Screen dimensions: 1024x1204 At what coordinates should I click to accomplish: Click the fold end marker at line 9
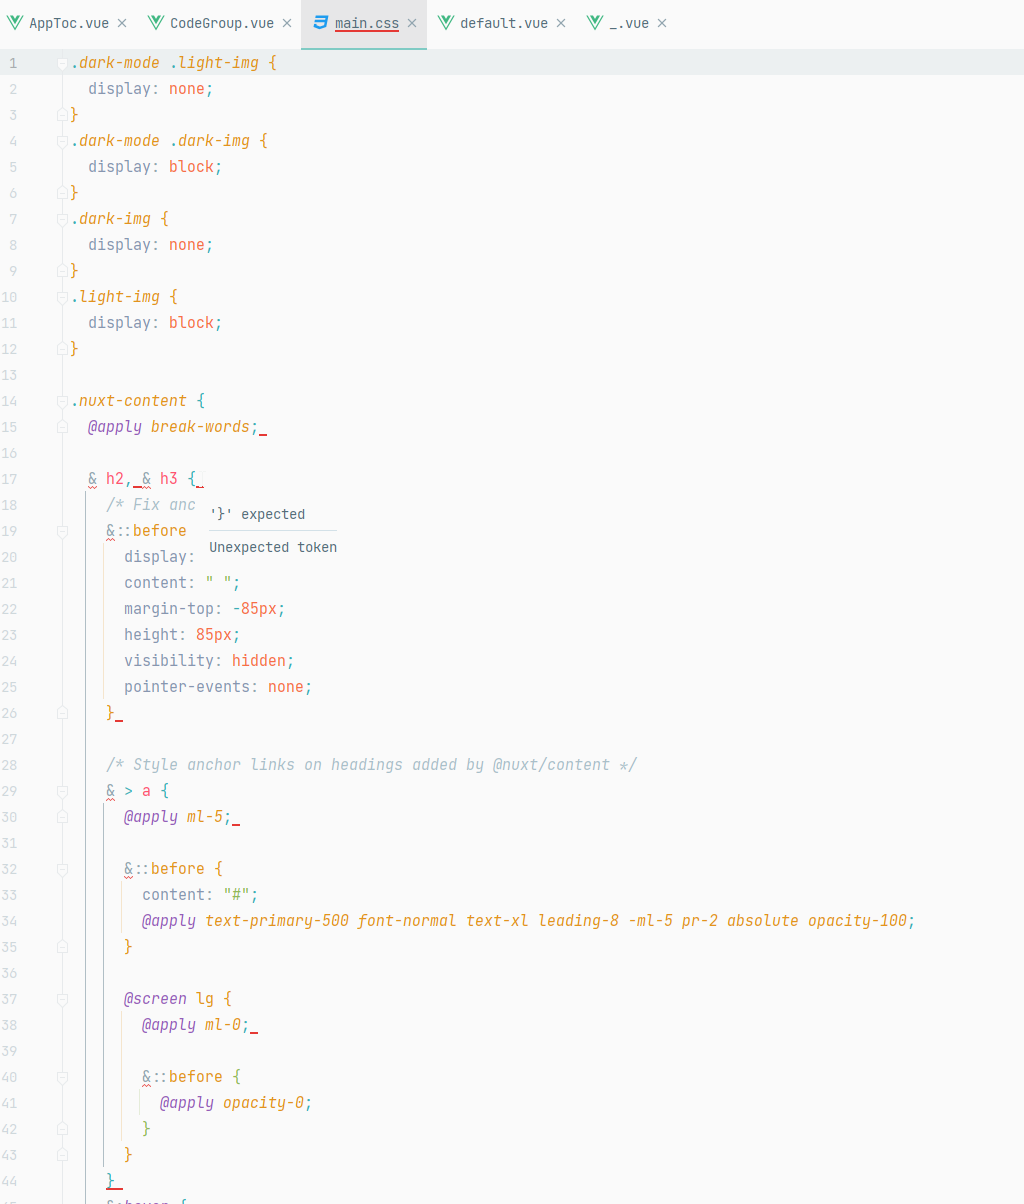tap(61, 270)
